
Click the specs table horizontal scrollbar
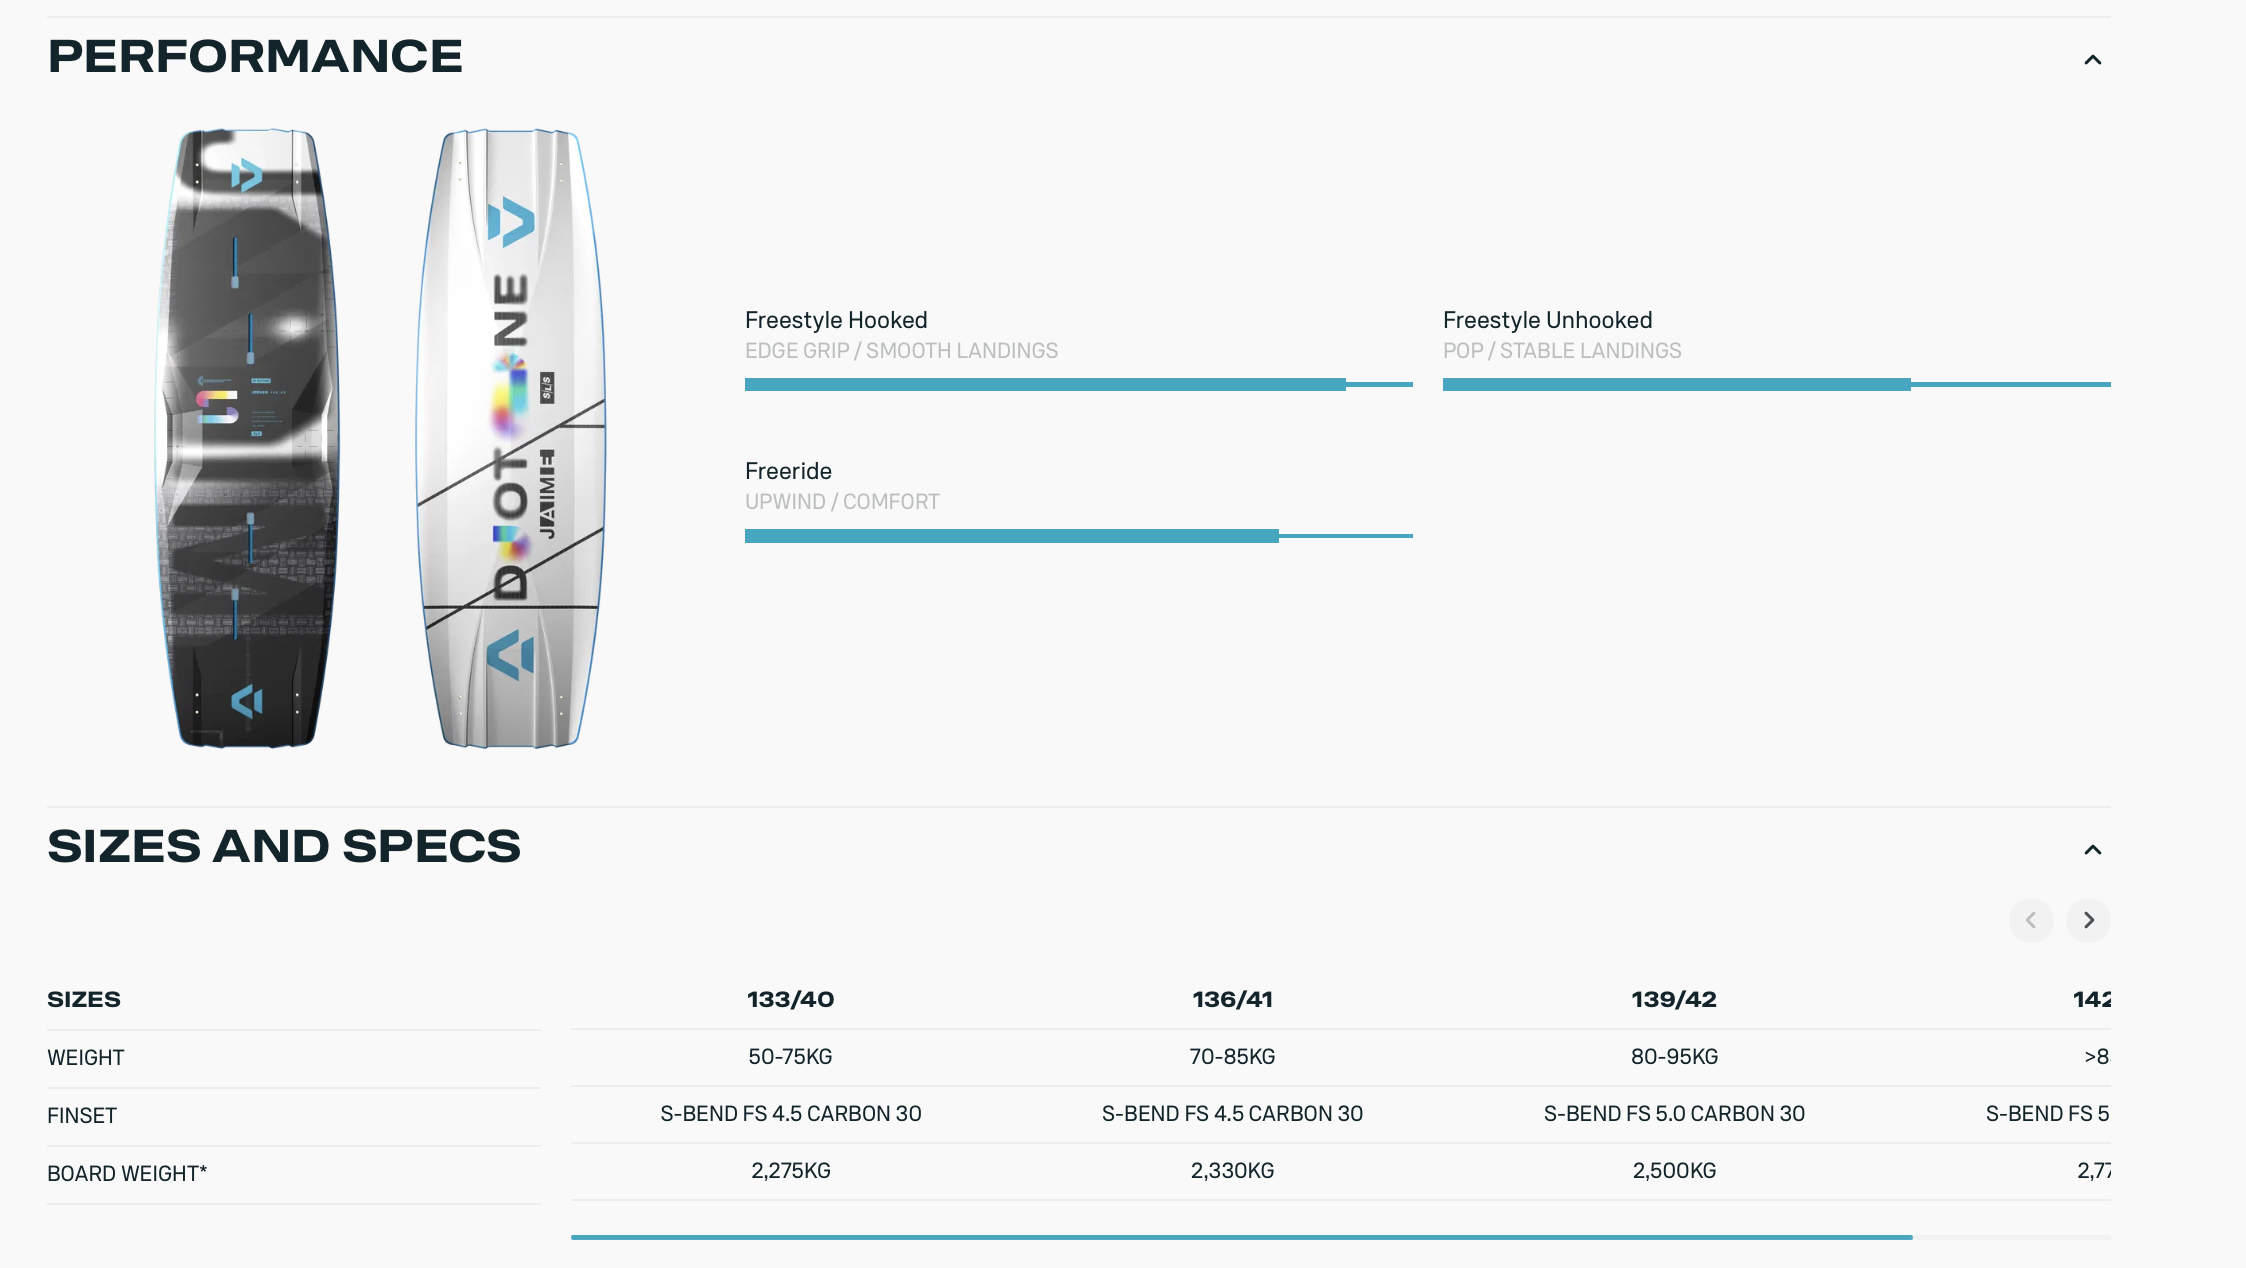point(1241,1237)
